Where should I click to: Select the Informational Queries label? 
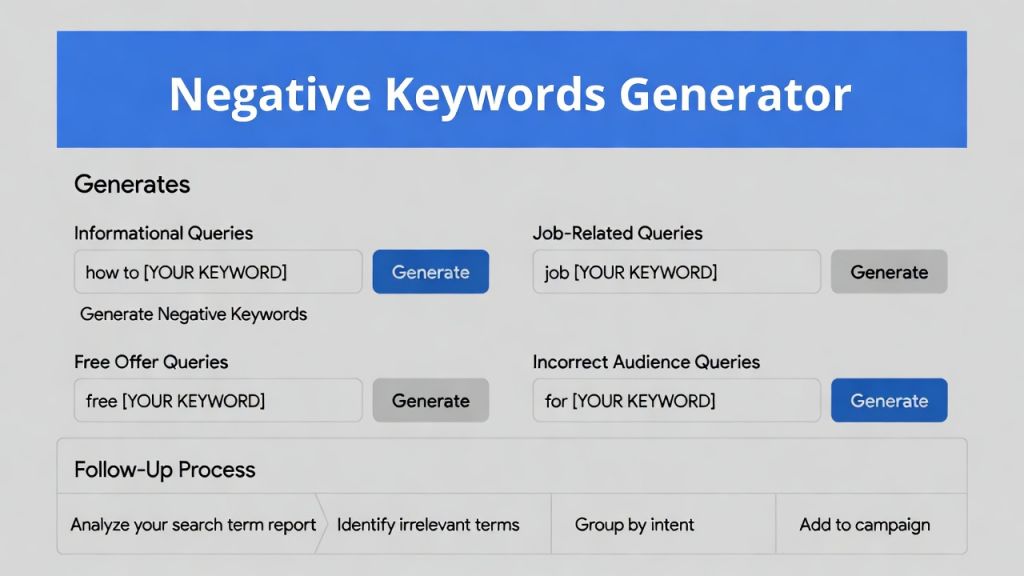(x=163, y=233)
